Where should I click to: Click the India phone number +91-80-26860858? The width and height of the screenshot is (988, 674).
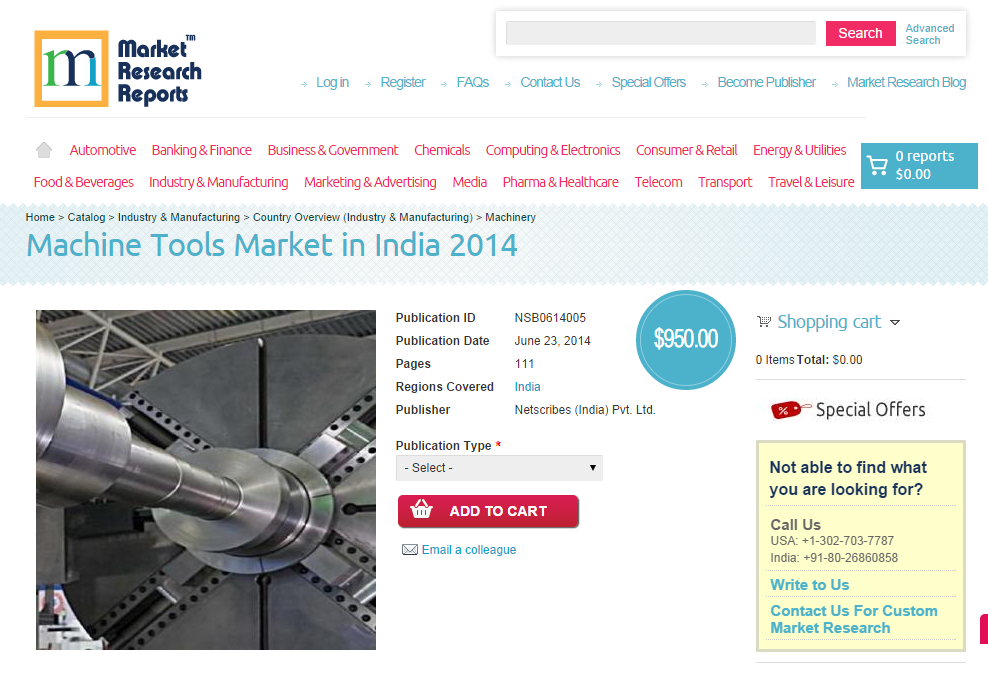[x=850, y=558]
